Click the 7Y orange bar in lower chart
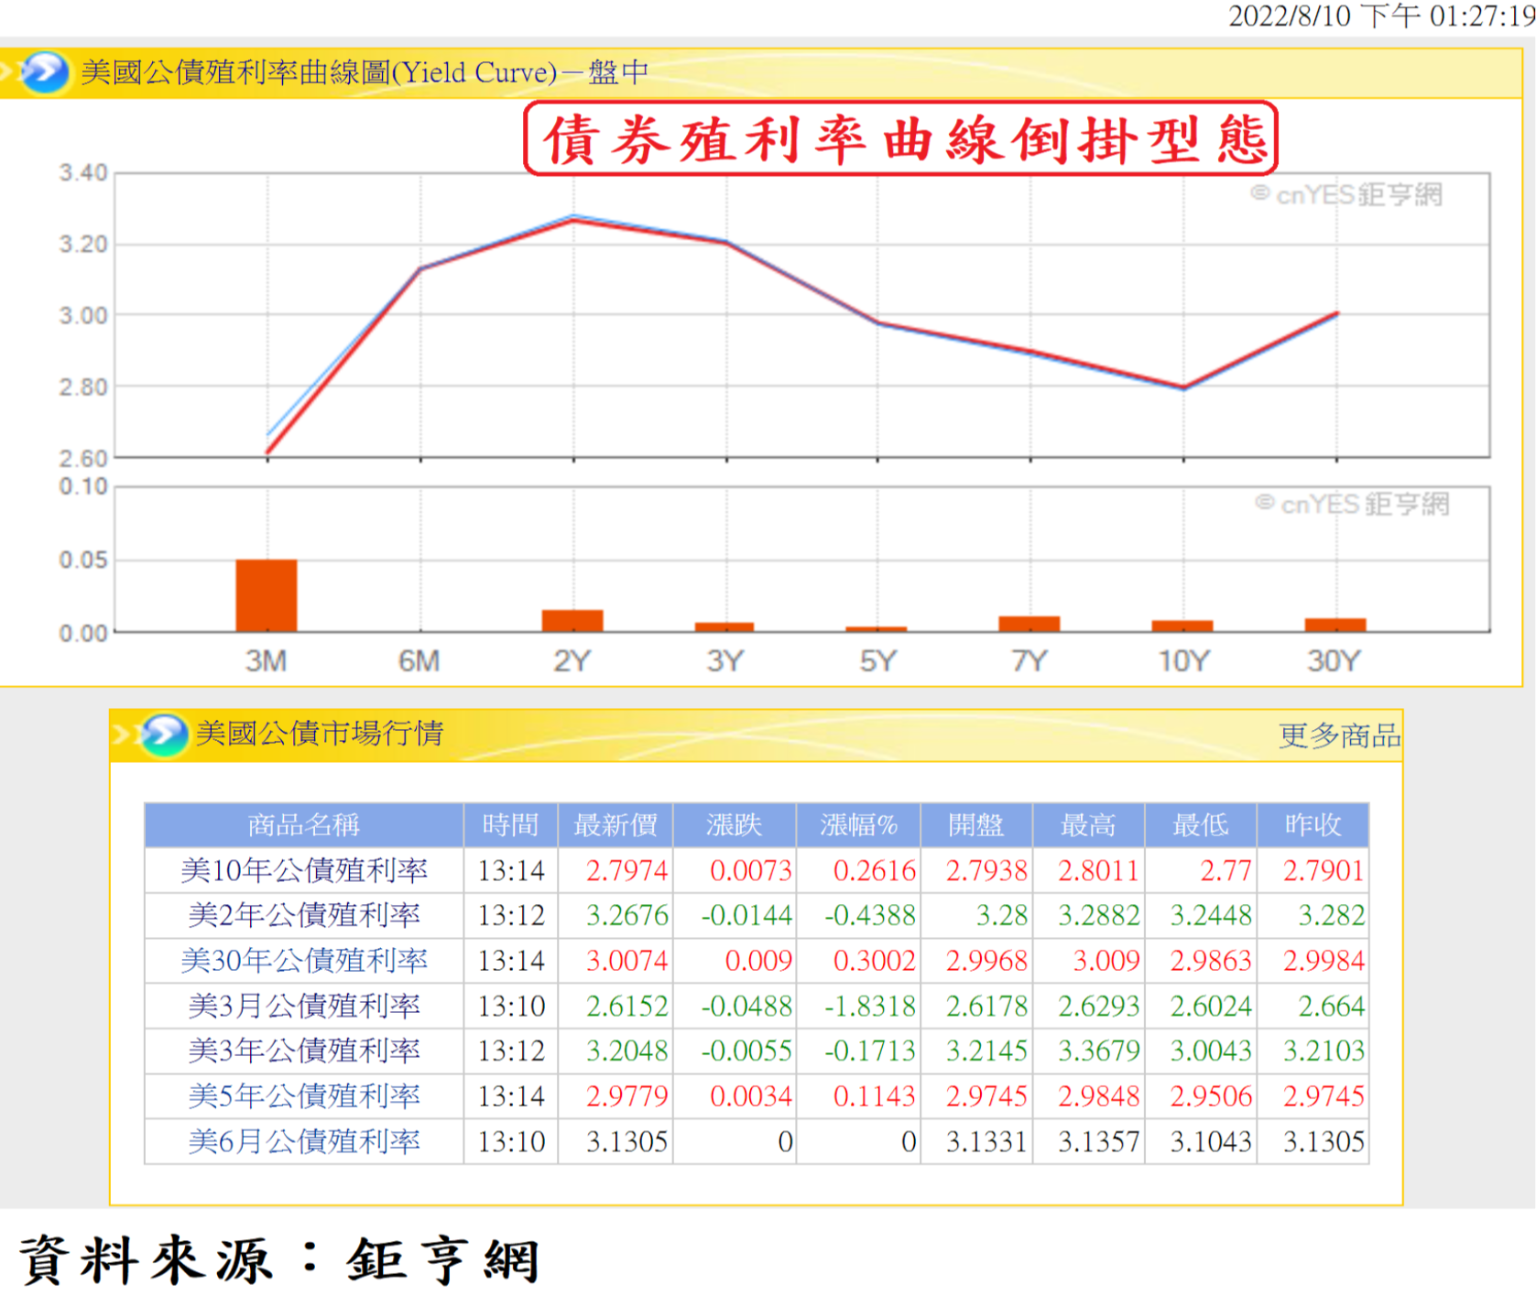Image resolution: width=1536 pixels, height=1305 pixels. [1029, 624]
